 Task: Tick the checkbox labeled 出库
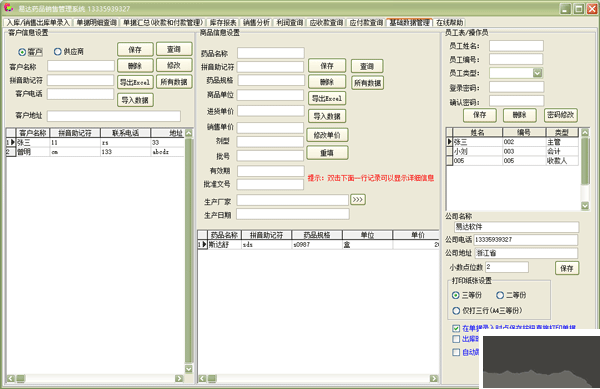(x=456, y=339)
